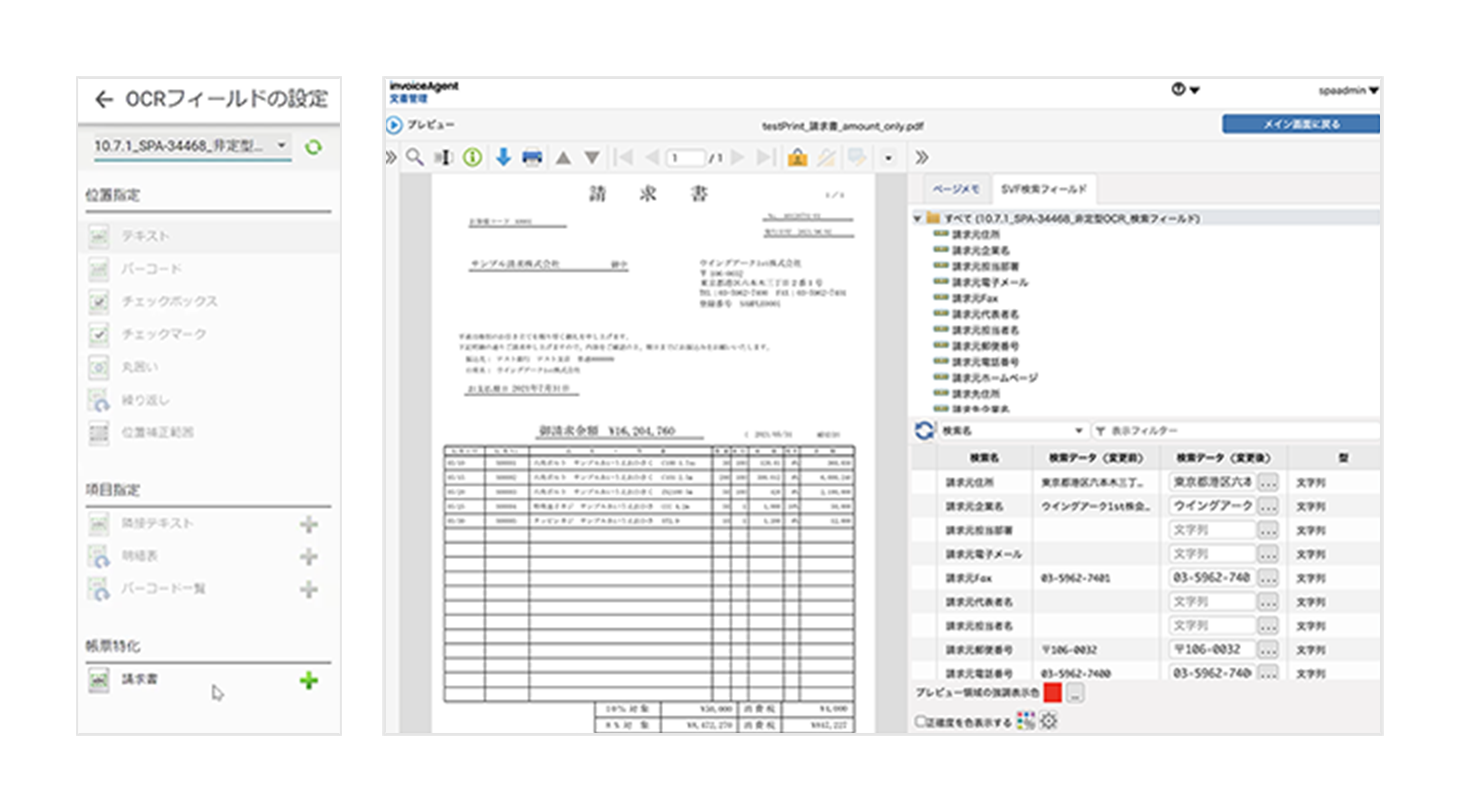The width and height of the screenshot is (1460, 812).
Task: Collapse the すべて folder tree node
Action: [917, 218]
